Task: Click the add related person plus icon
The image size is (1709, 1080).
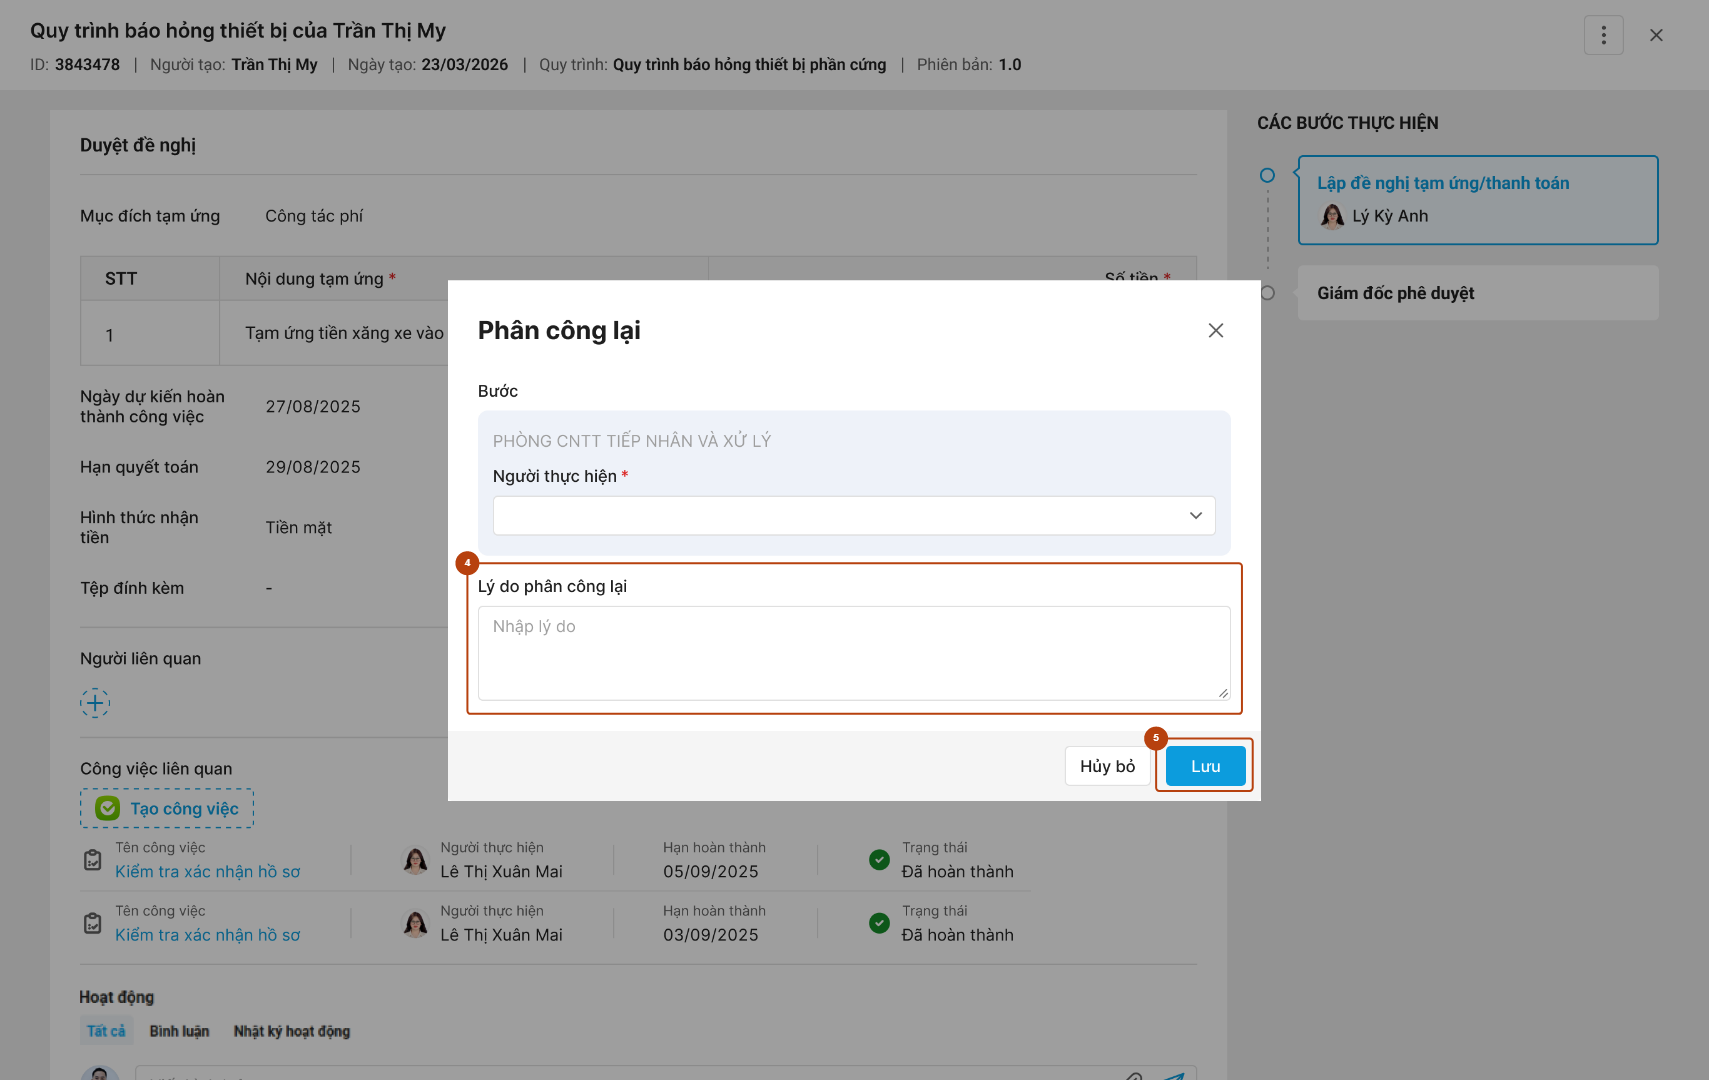Action: [x=95, y=703]
